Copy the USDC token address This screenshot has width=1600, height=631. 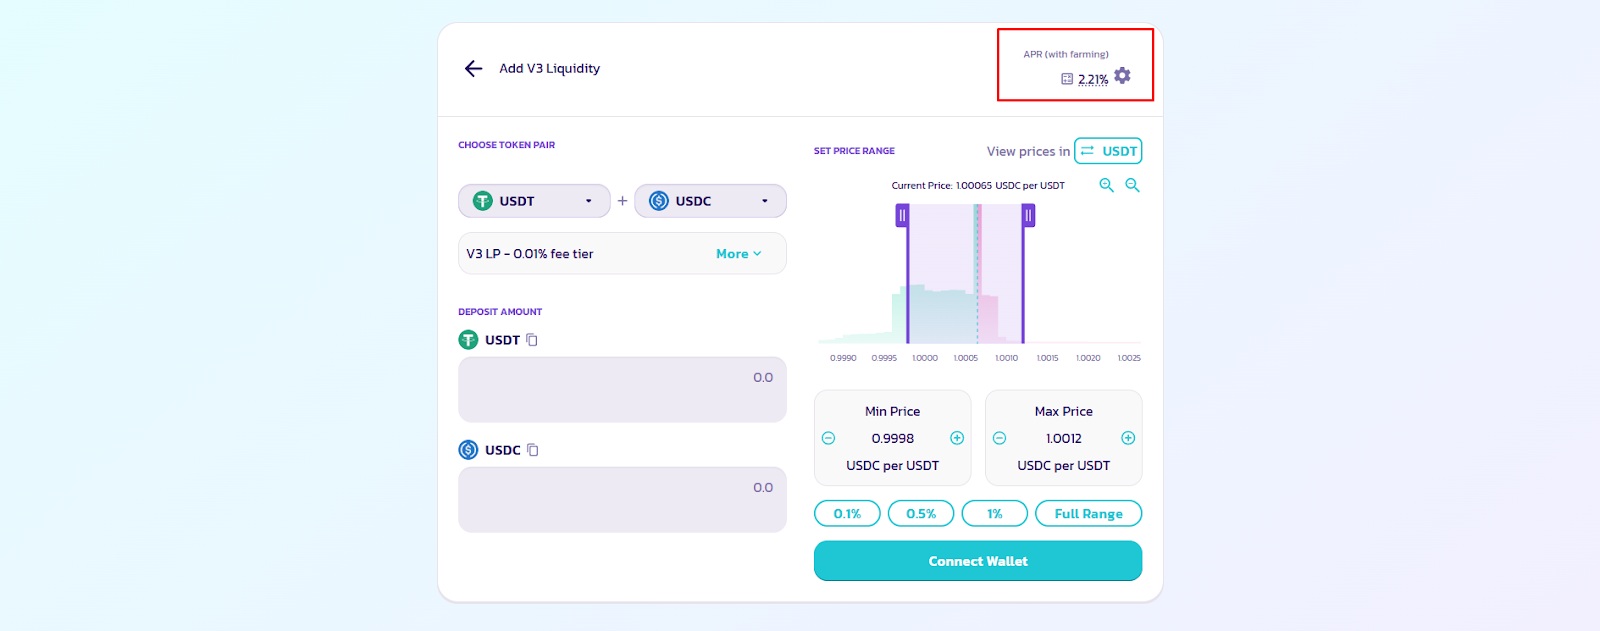[x=533, y=450]
